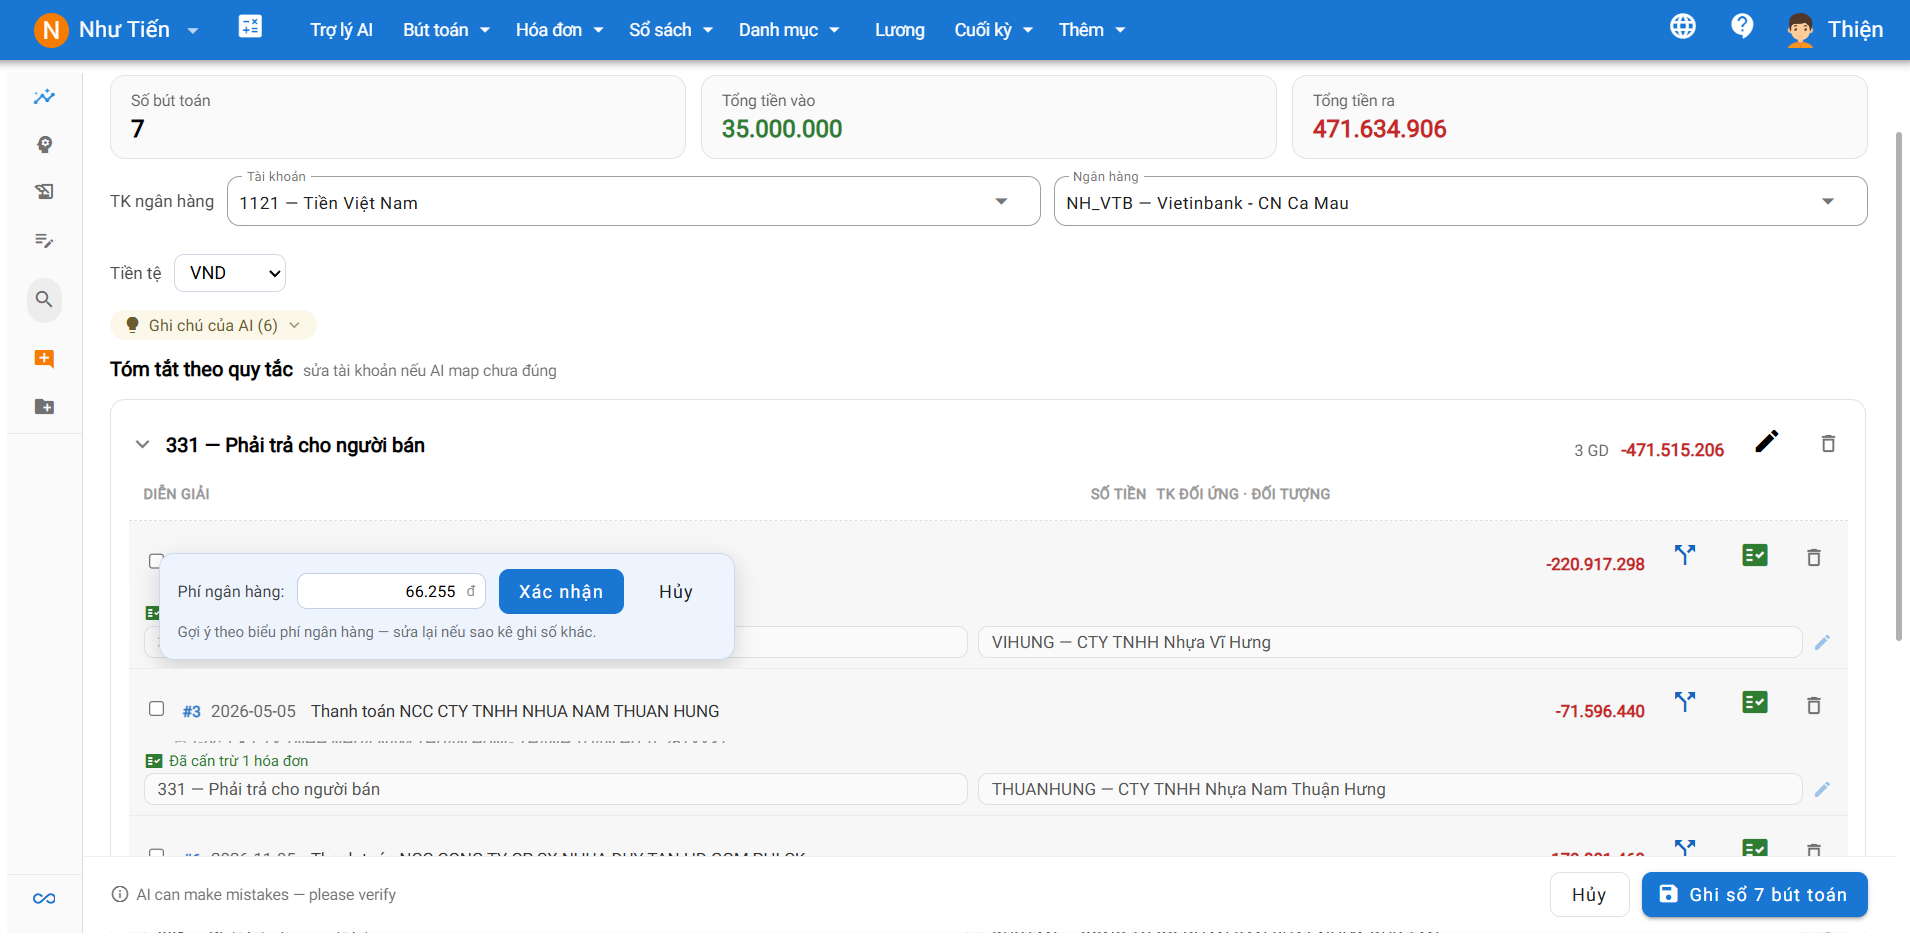Expand Ghi chú của AI (6)

pyautogui.click(x=213, y=325)
